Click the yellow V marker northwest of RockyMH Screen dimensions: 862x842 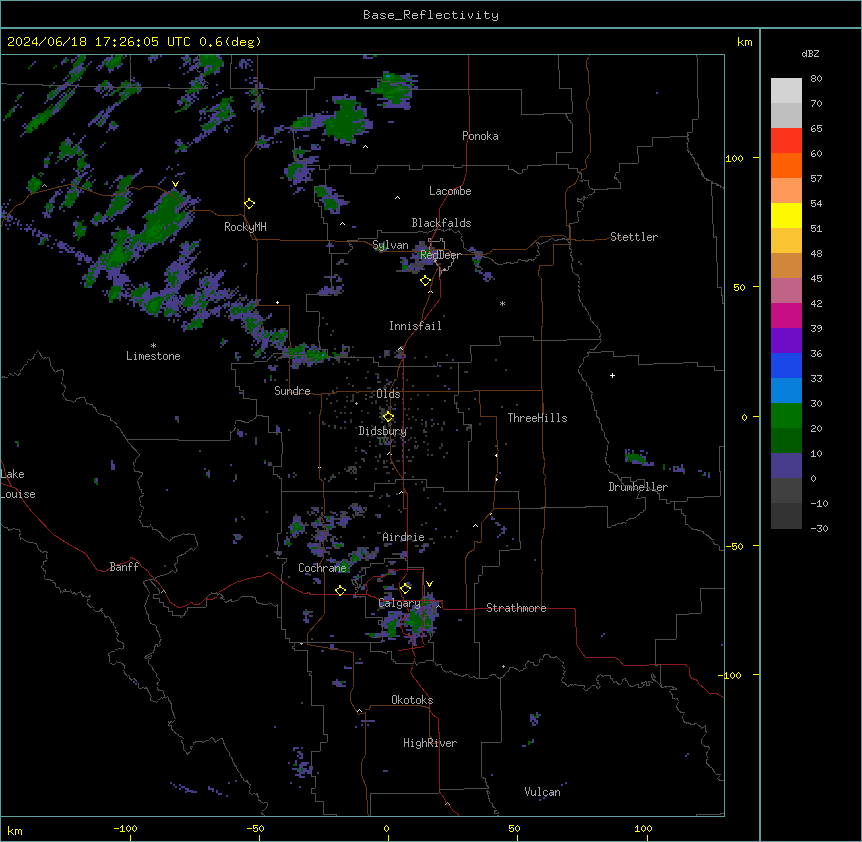coord(175,184)
